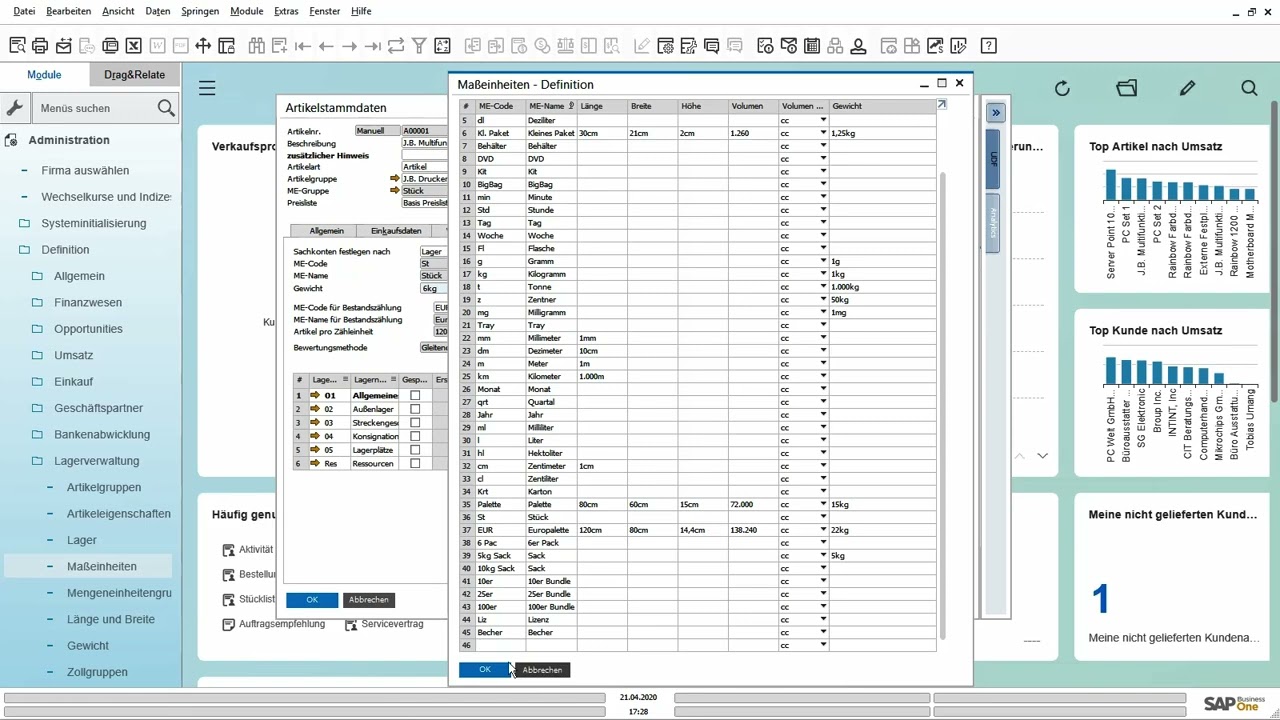Click the expand-table arrow icon at top right
This screenshot has height=720, width=1280.
pyautogui.click(x=942, y=104)
